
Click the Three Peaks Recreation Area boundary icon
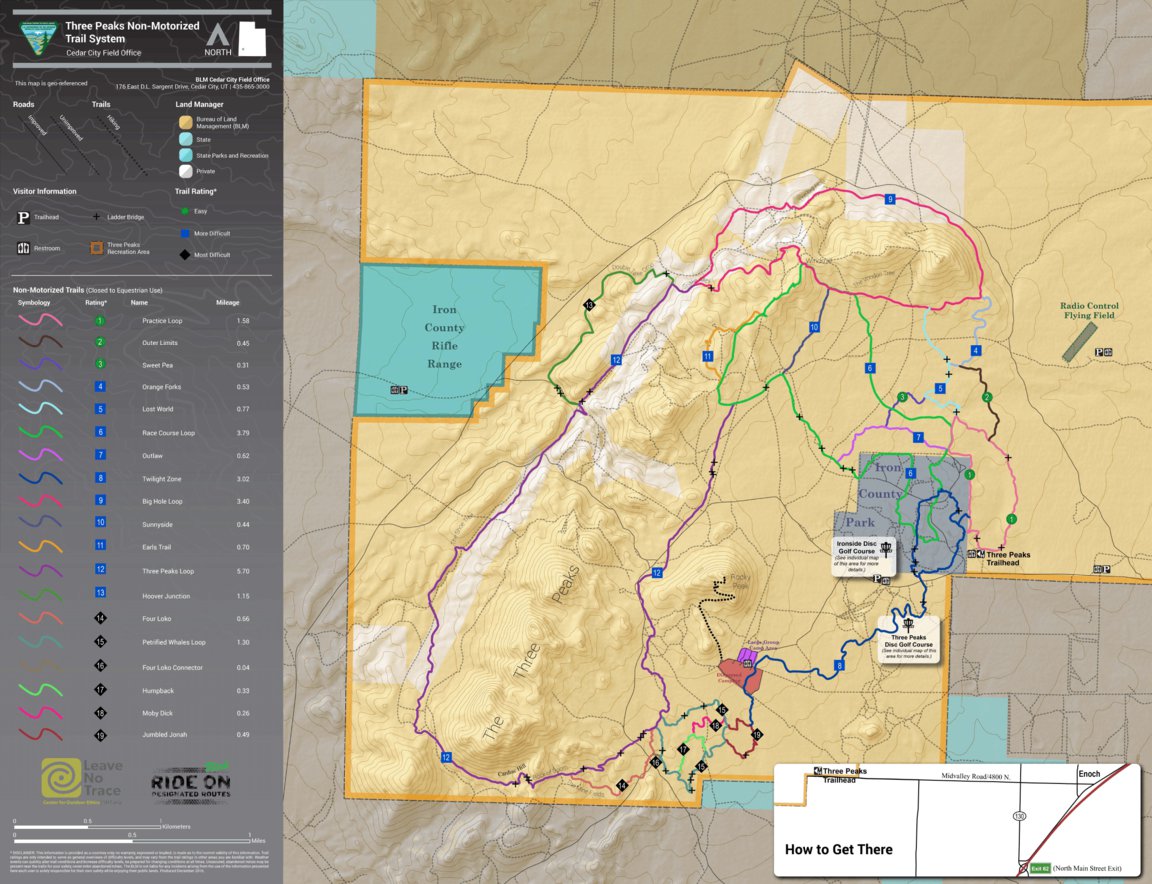(x=97, y=247)
